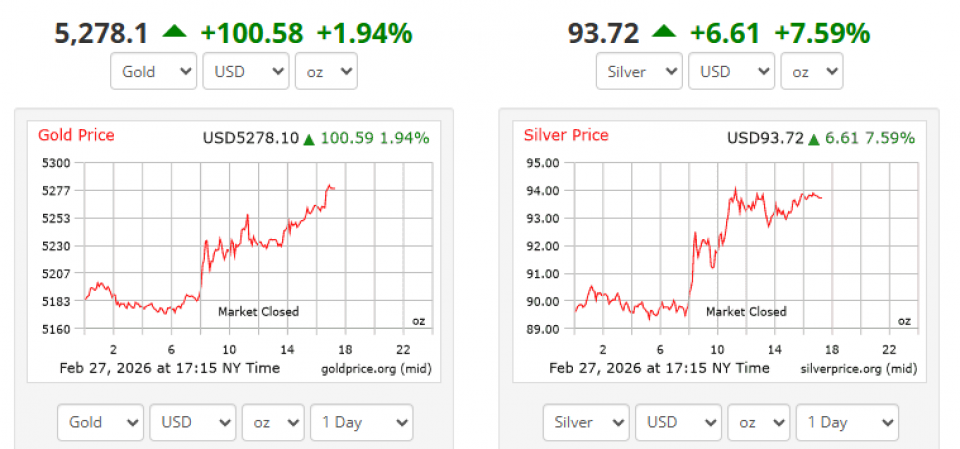Expand 1 Day range dropdown below silver chart
The height and width of the screenshot is (449, 960).
click(x=847, y=422)
